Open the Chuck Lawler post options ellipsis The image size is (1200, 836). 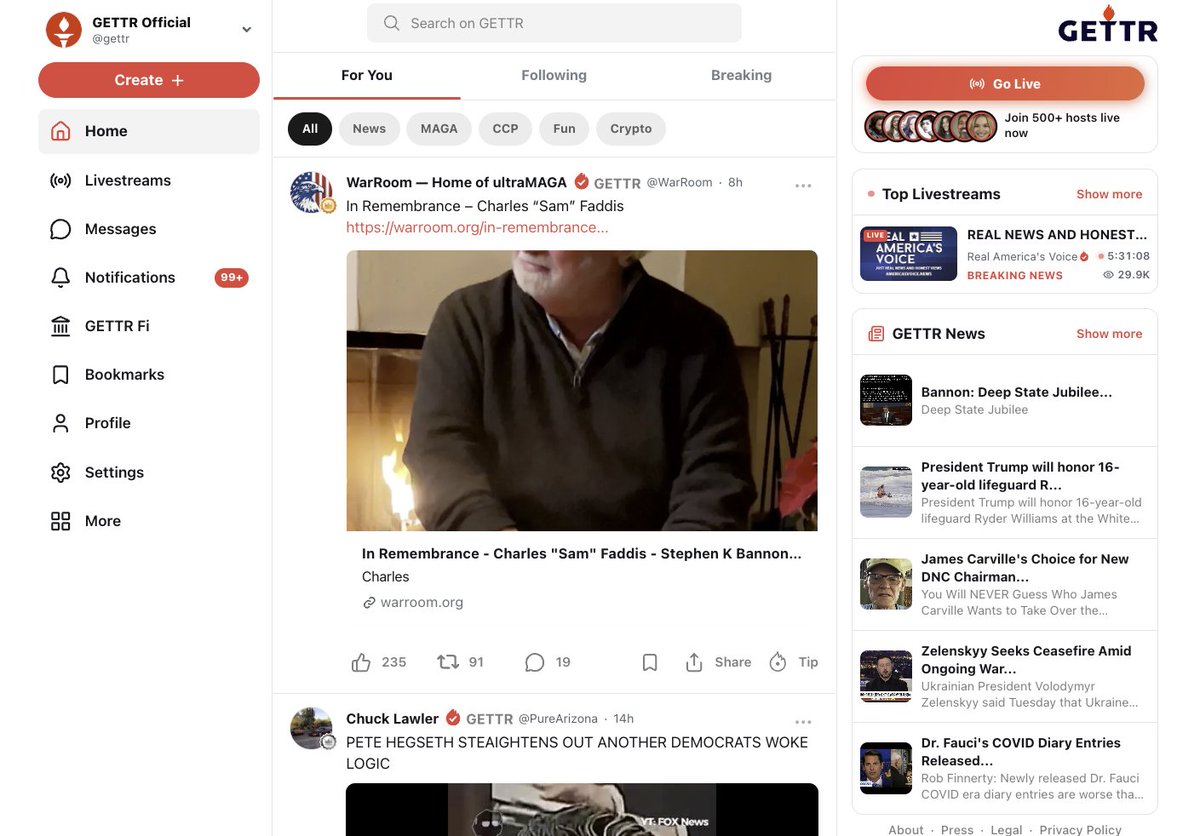803,722
